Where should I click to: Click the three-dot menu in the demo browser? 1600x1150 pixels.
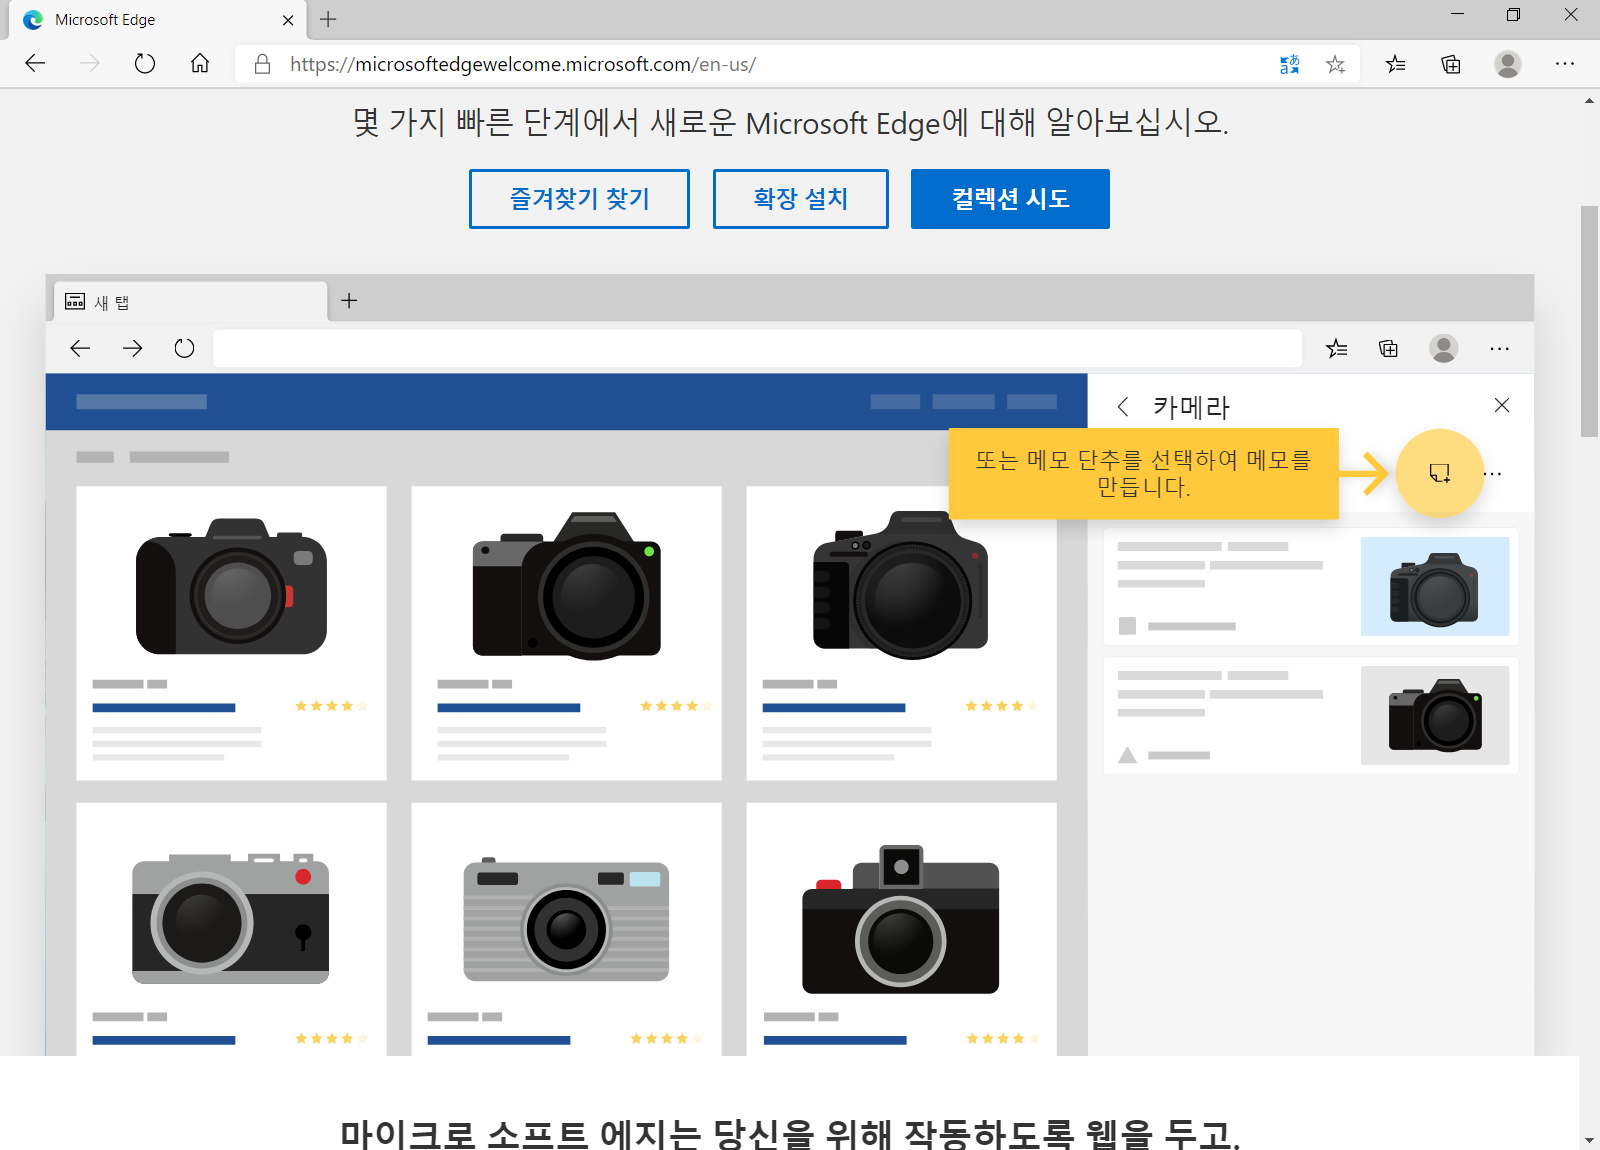(1499, 348)
